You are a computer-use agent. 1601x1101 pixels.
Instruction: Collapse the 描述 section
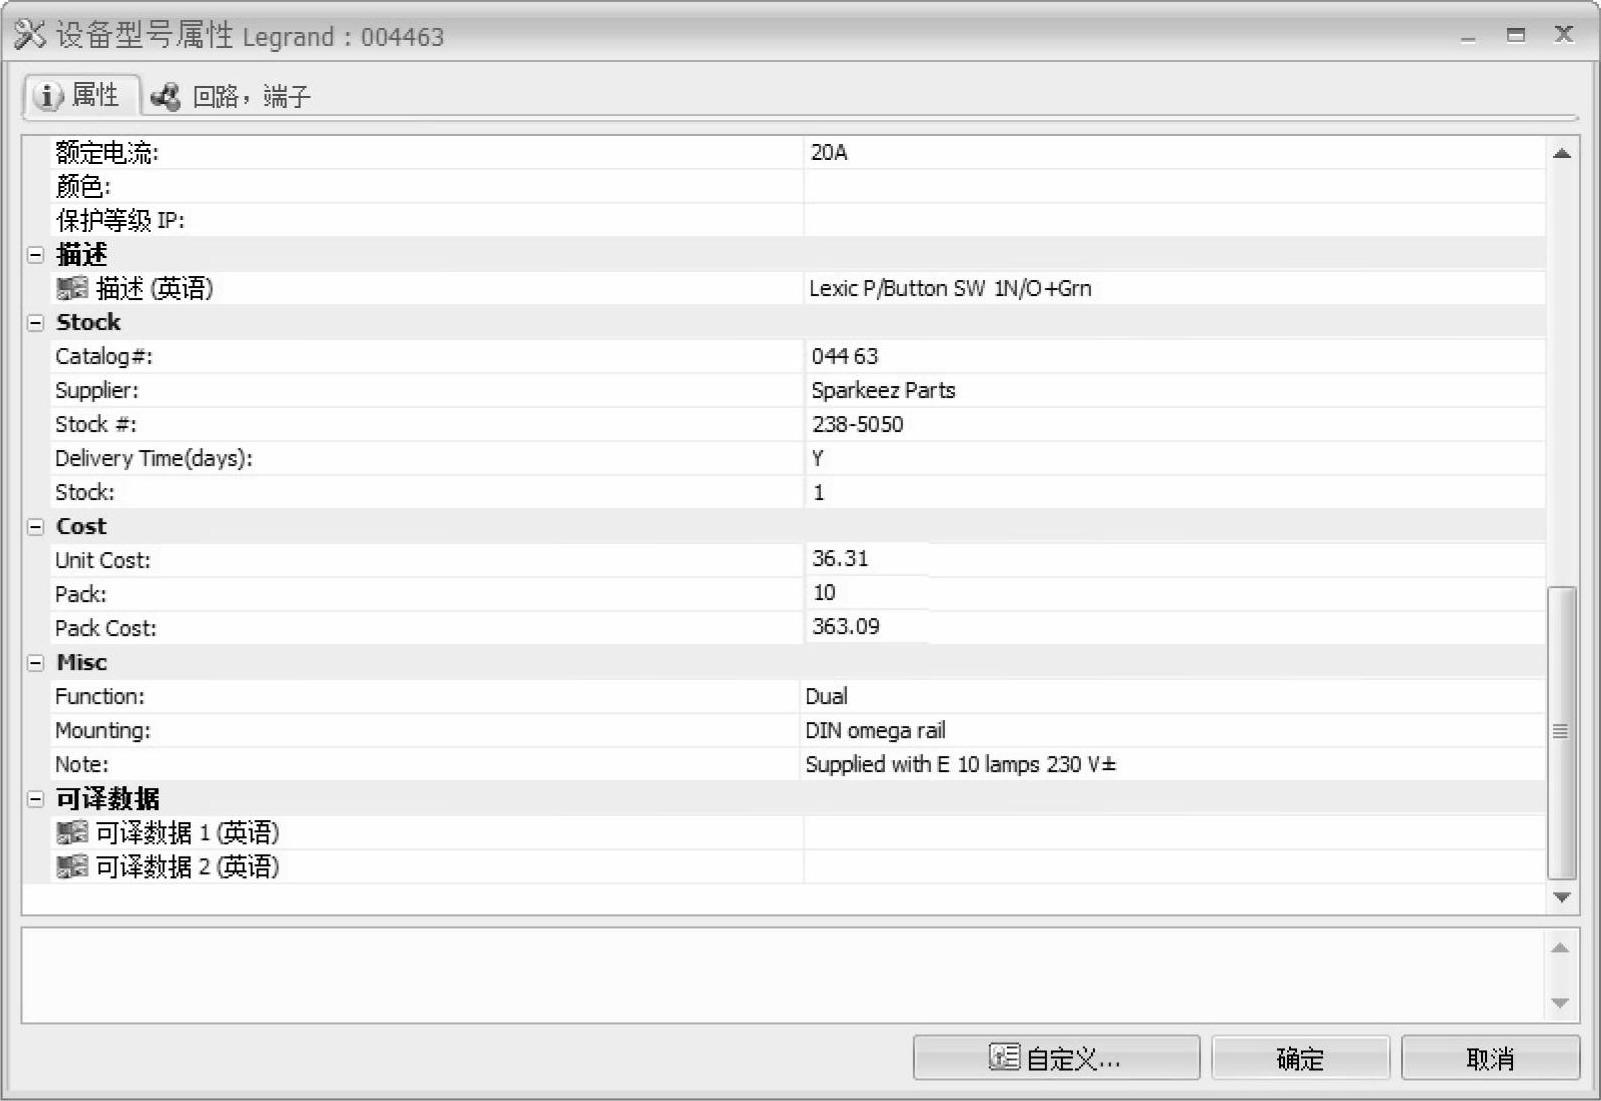tap(36, 255)
